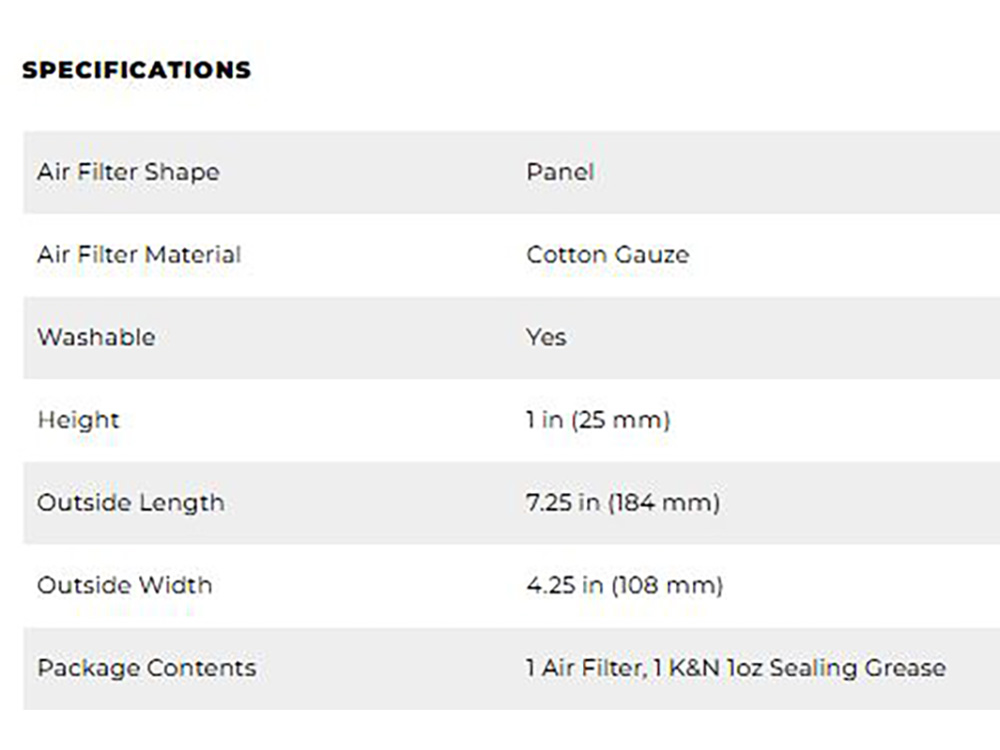Click the Air Filter Shape label
Viewport: 1000px width, 750px height.
pos(128,172)
